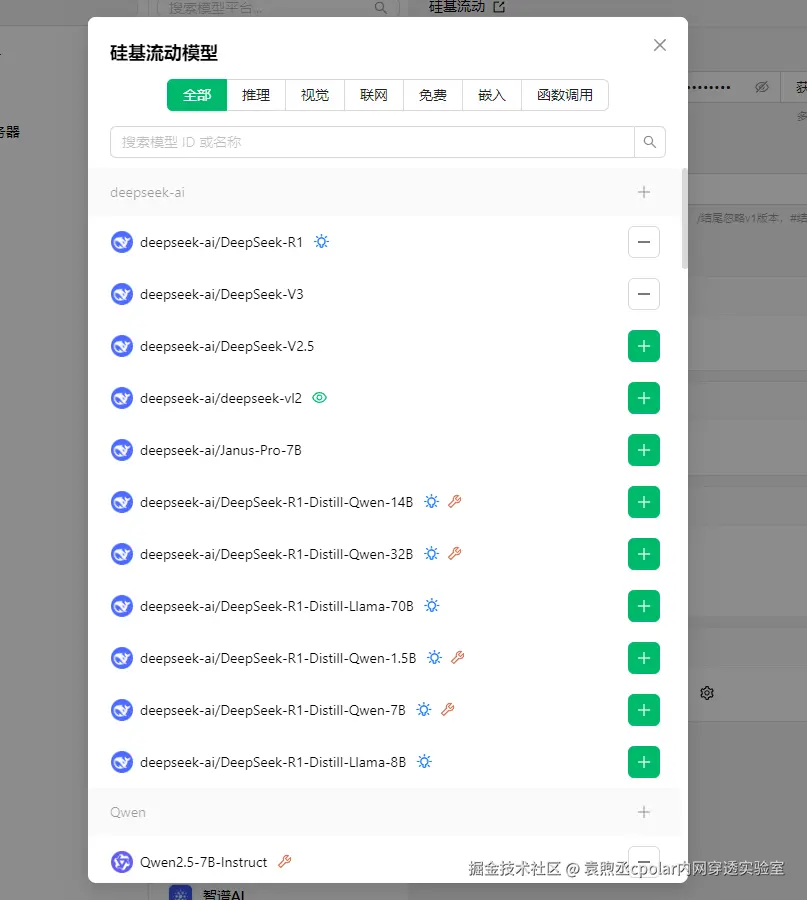
Task: Click the deepseek-ai group header
Action: (x=383, y=192)
